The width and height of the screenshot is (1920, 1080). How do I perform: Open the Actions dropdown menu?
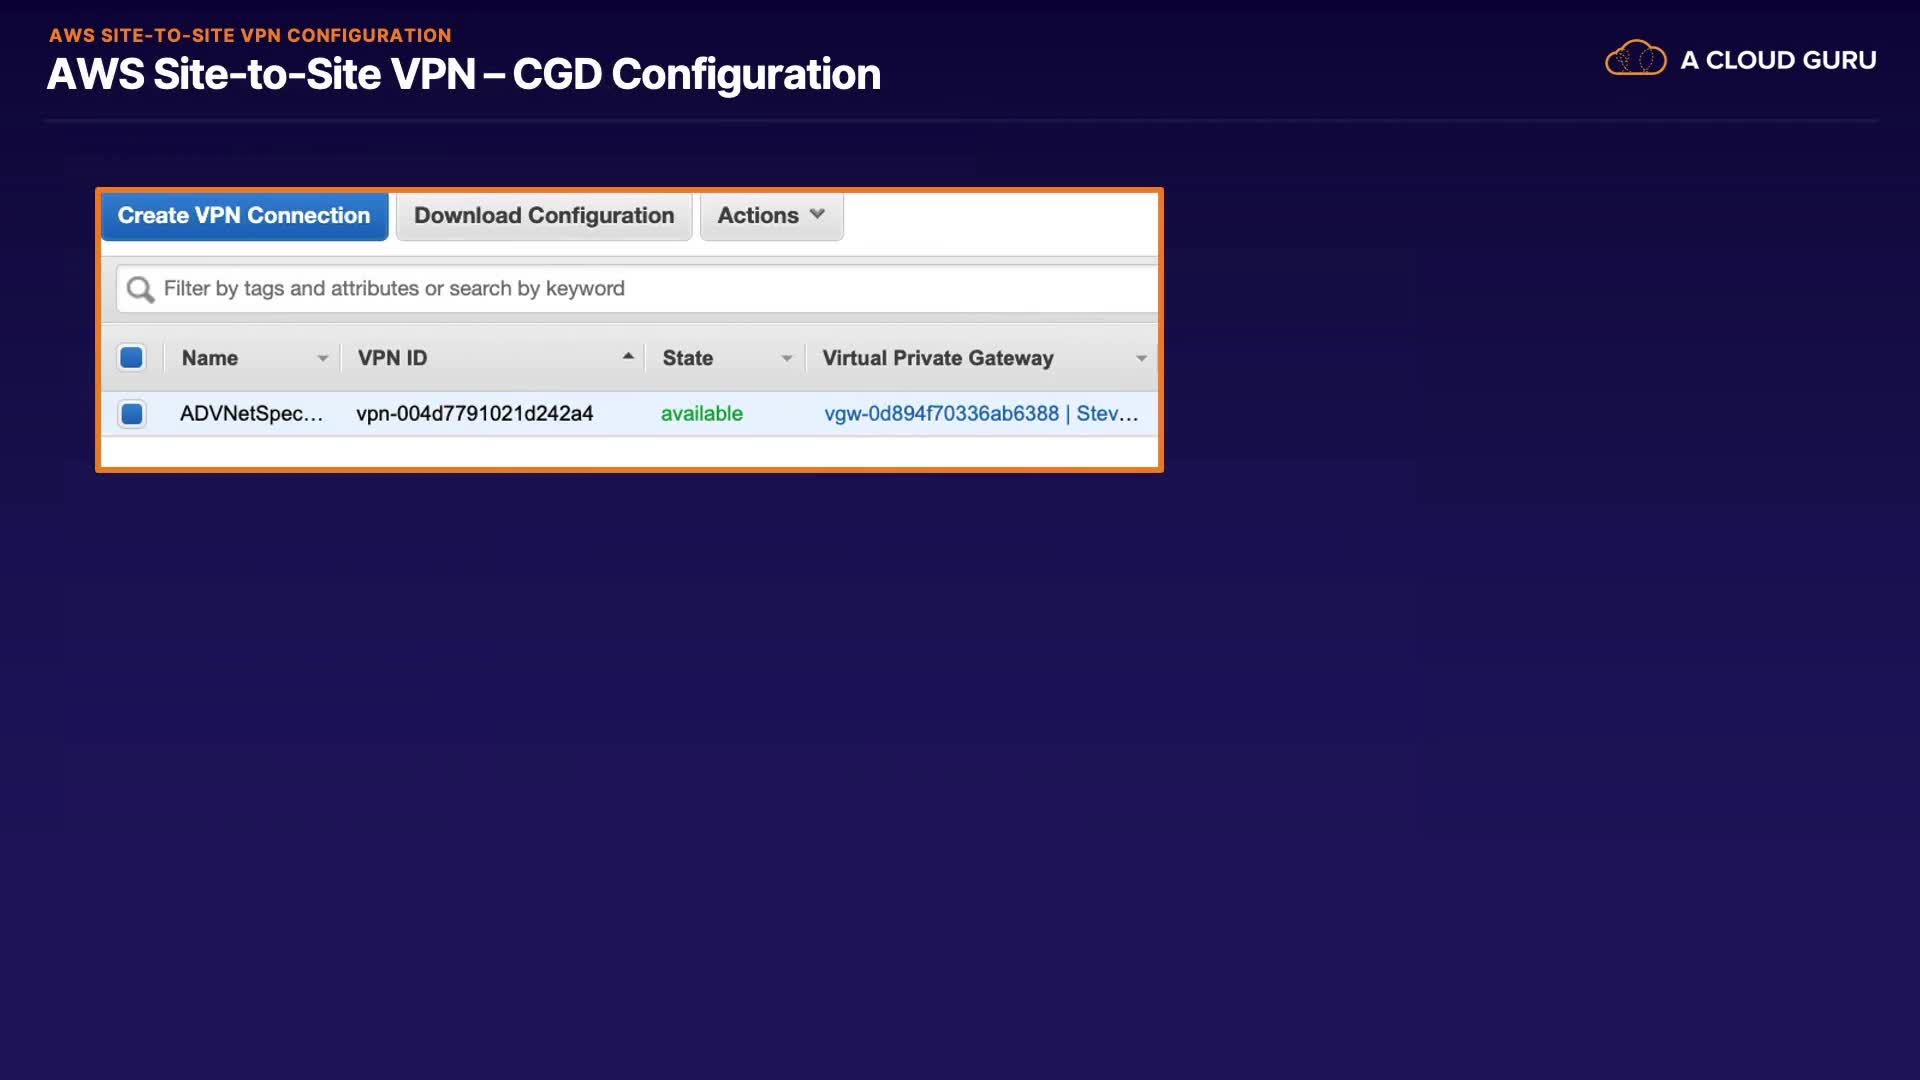point(771,215)
